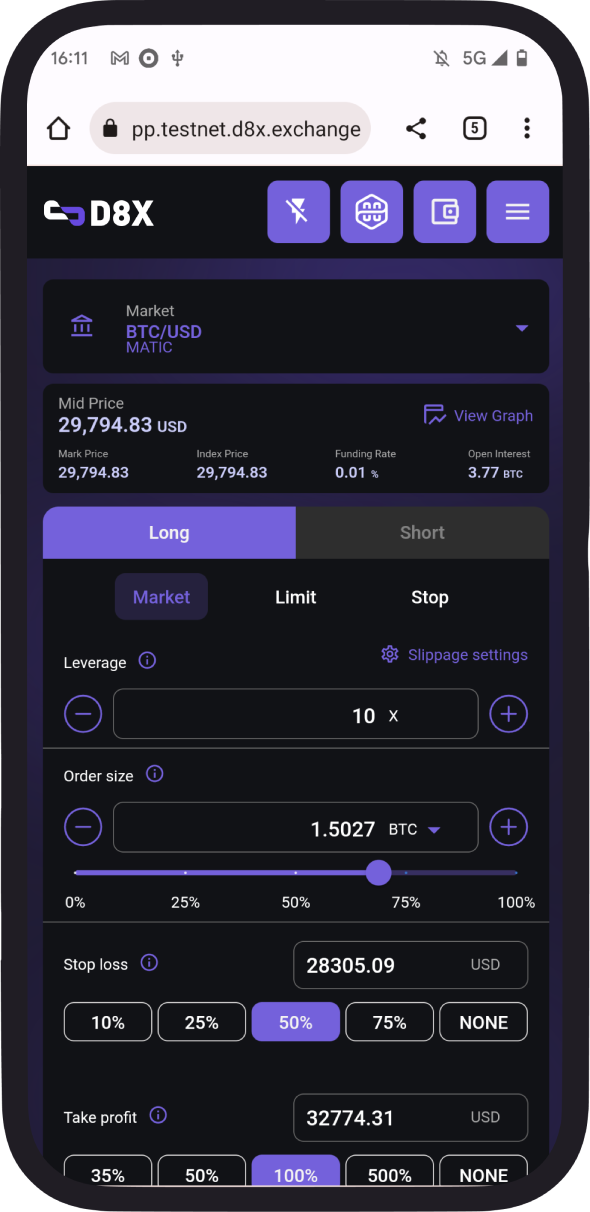
Task: Select the 50% stop loss option
Action: click(x=295, y=1021)
